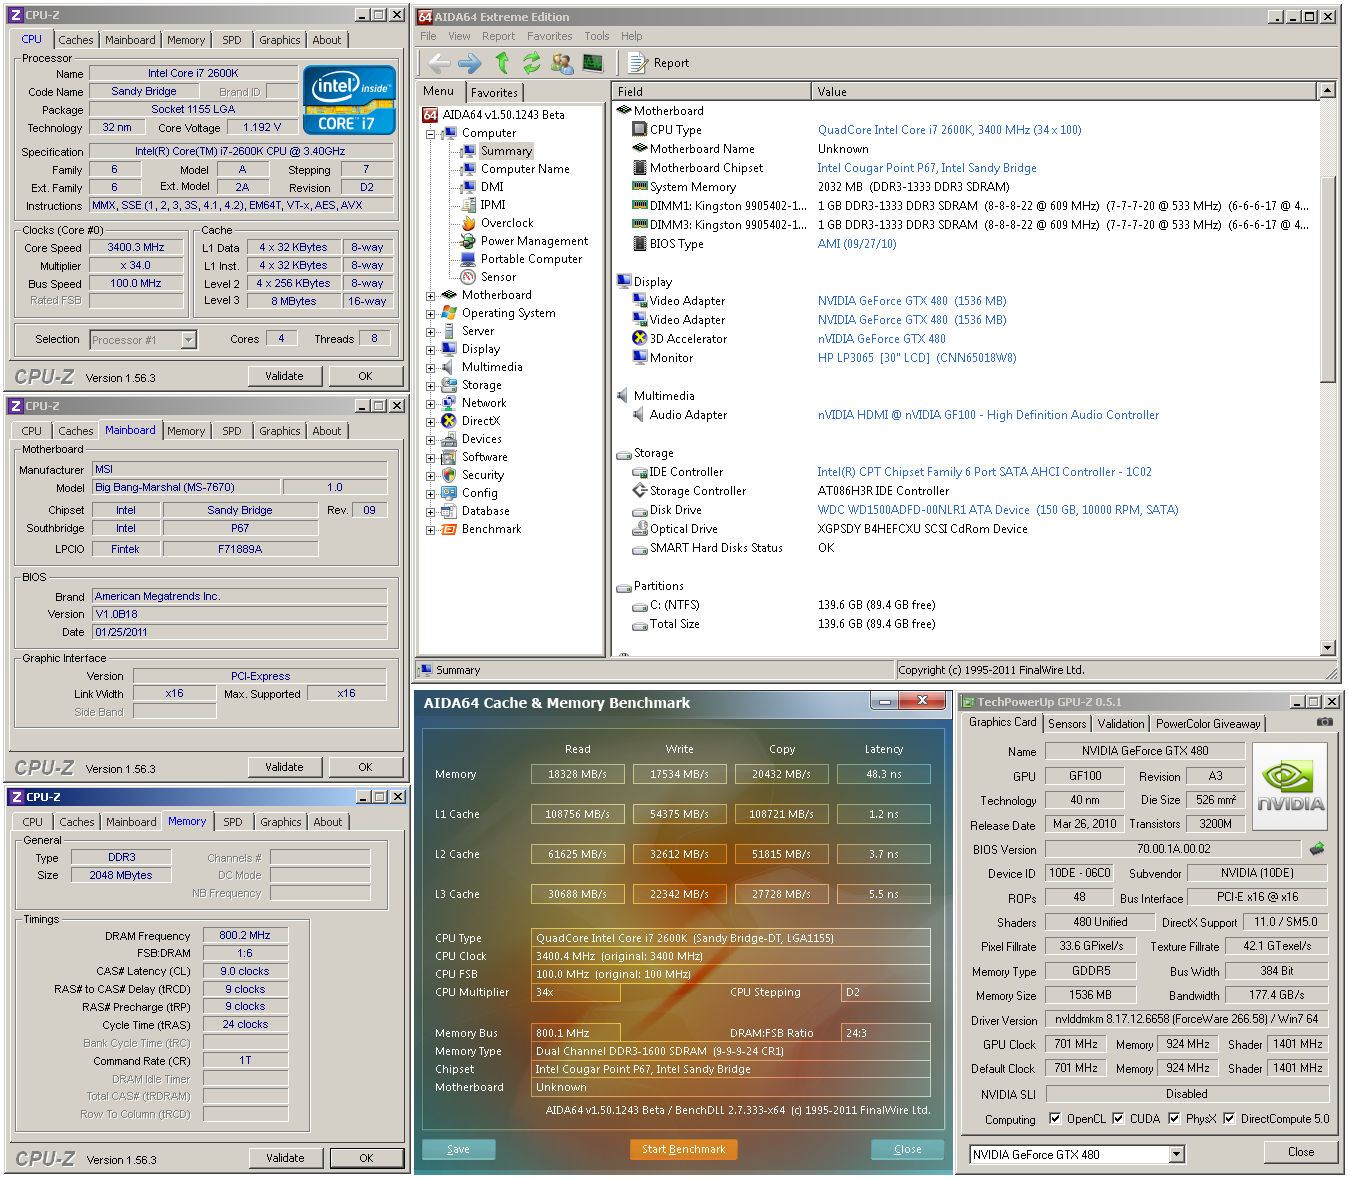Select the Security shield tree node
Viewport: 1349px width, 1180px height.
[449, 475]
